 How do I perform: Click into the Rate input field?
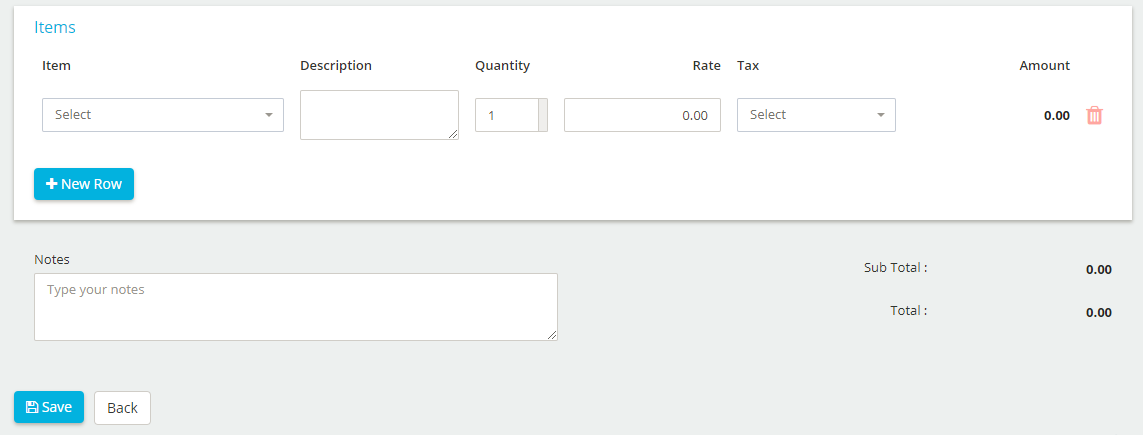[x=642, y=115]
